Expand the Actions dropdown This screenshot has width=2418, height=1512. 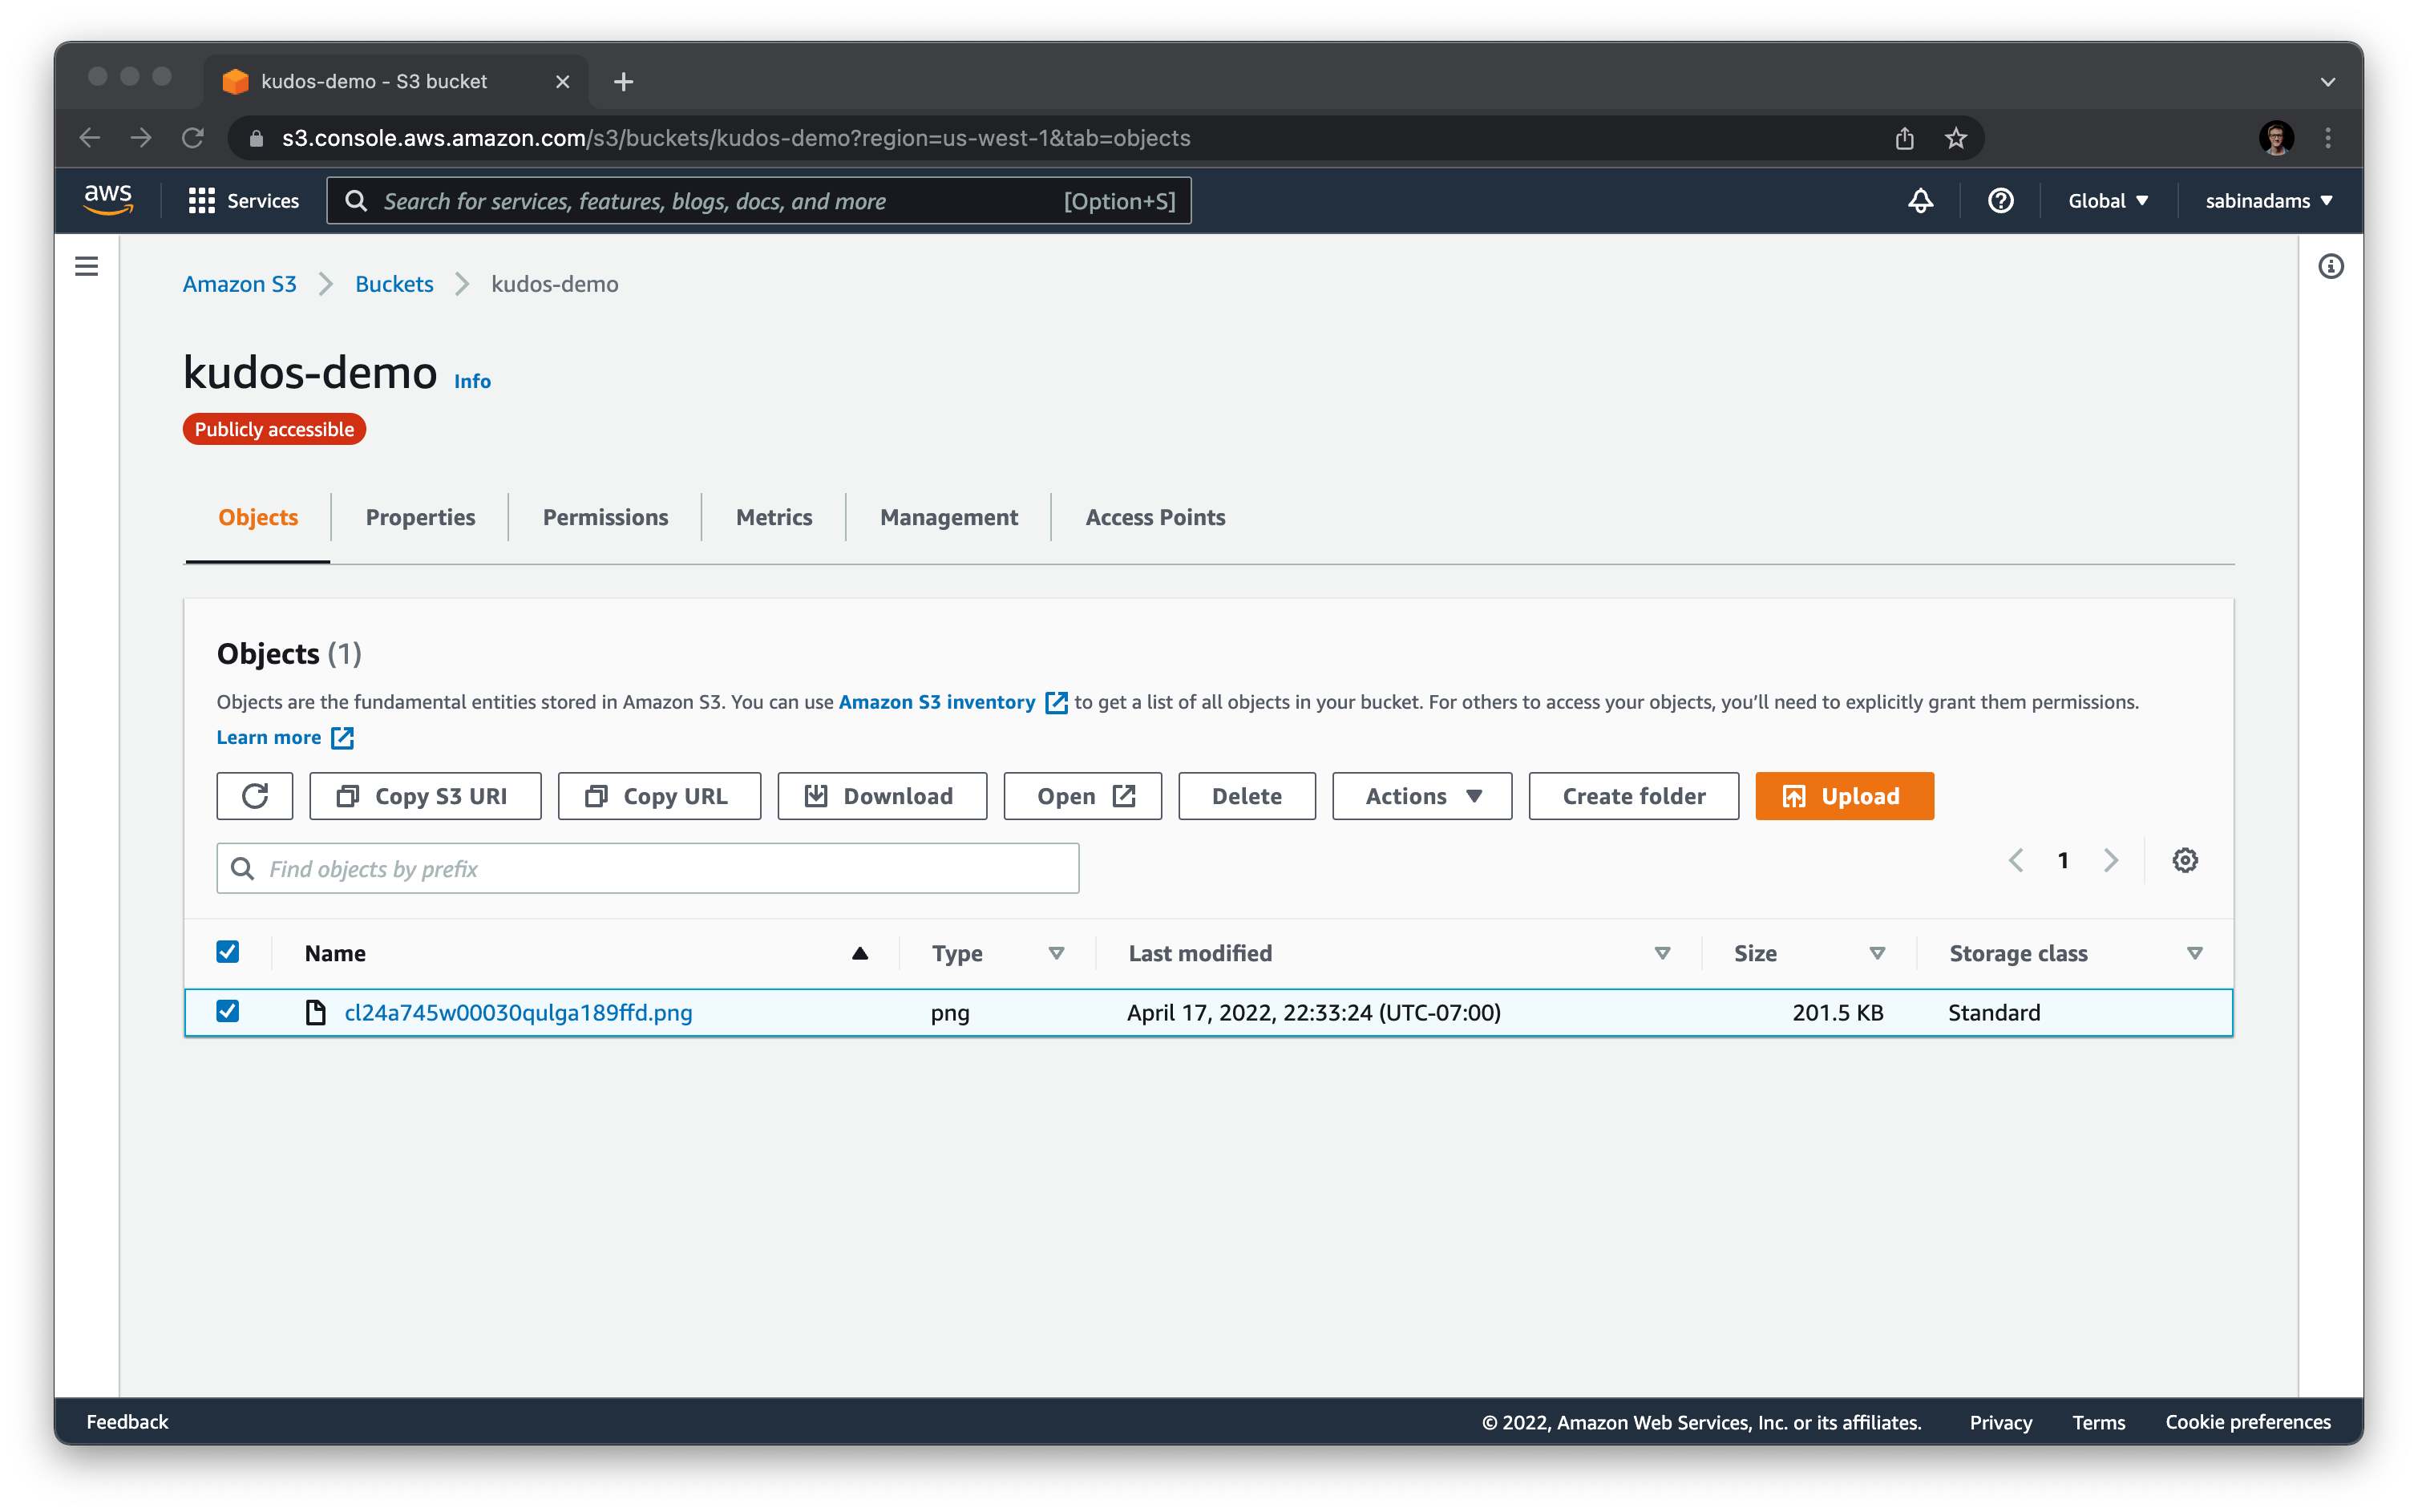[1421, 796]
